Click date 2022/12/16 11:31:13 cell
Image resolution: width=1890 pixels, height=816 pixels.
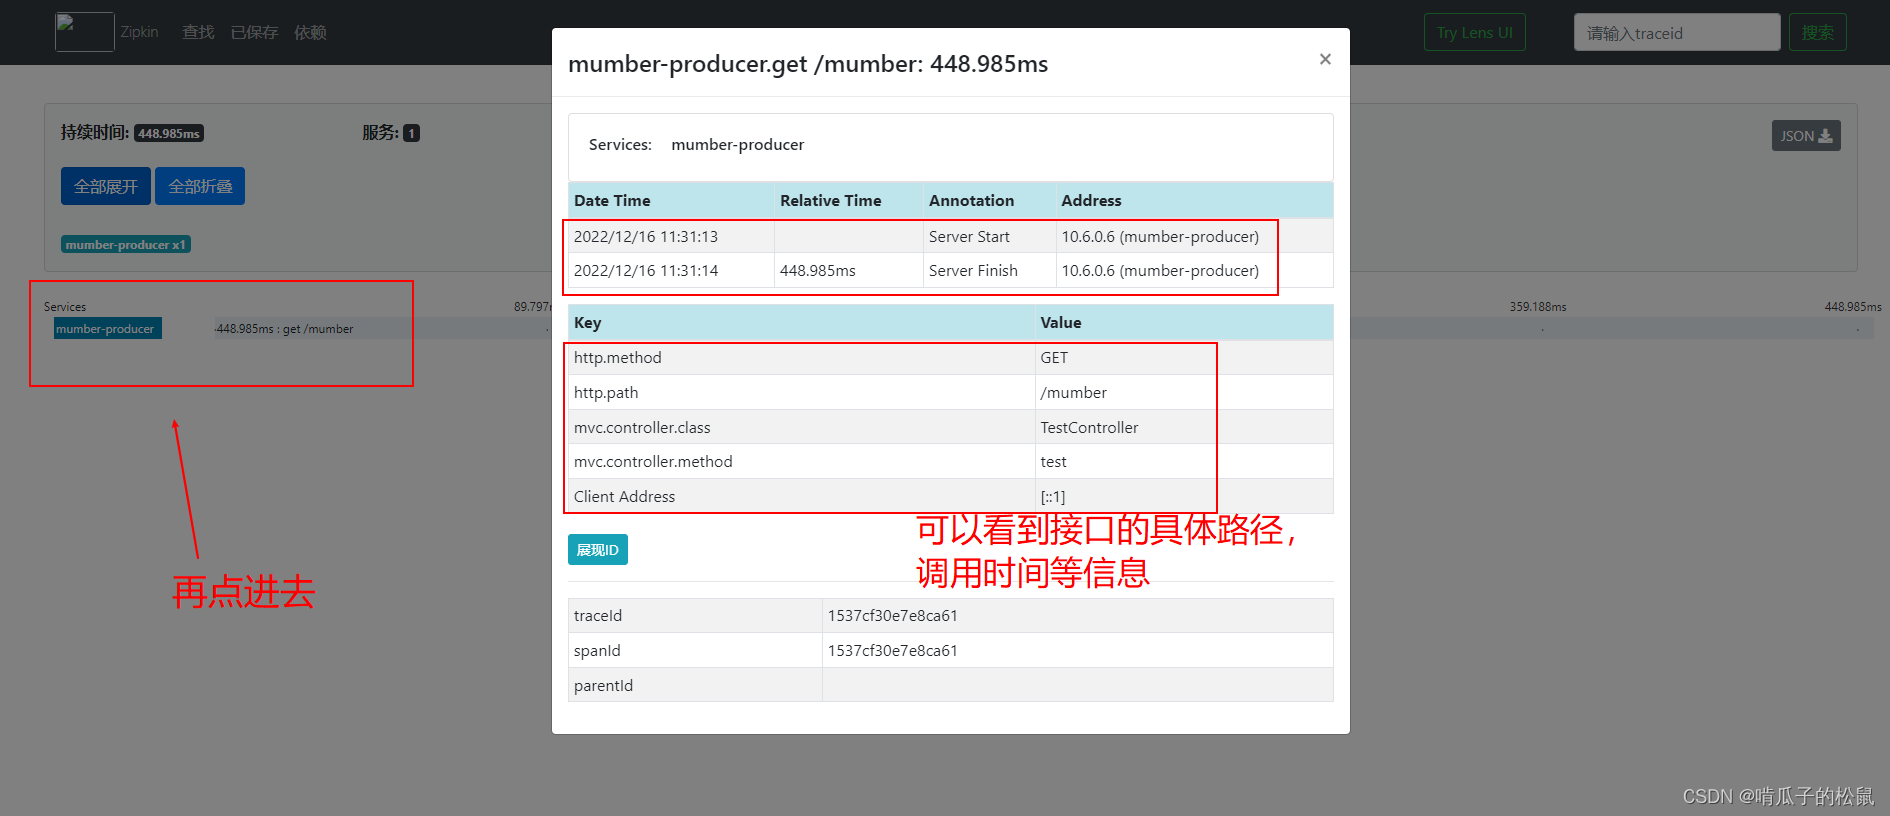coord(671,237)
